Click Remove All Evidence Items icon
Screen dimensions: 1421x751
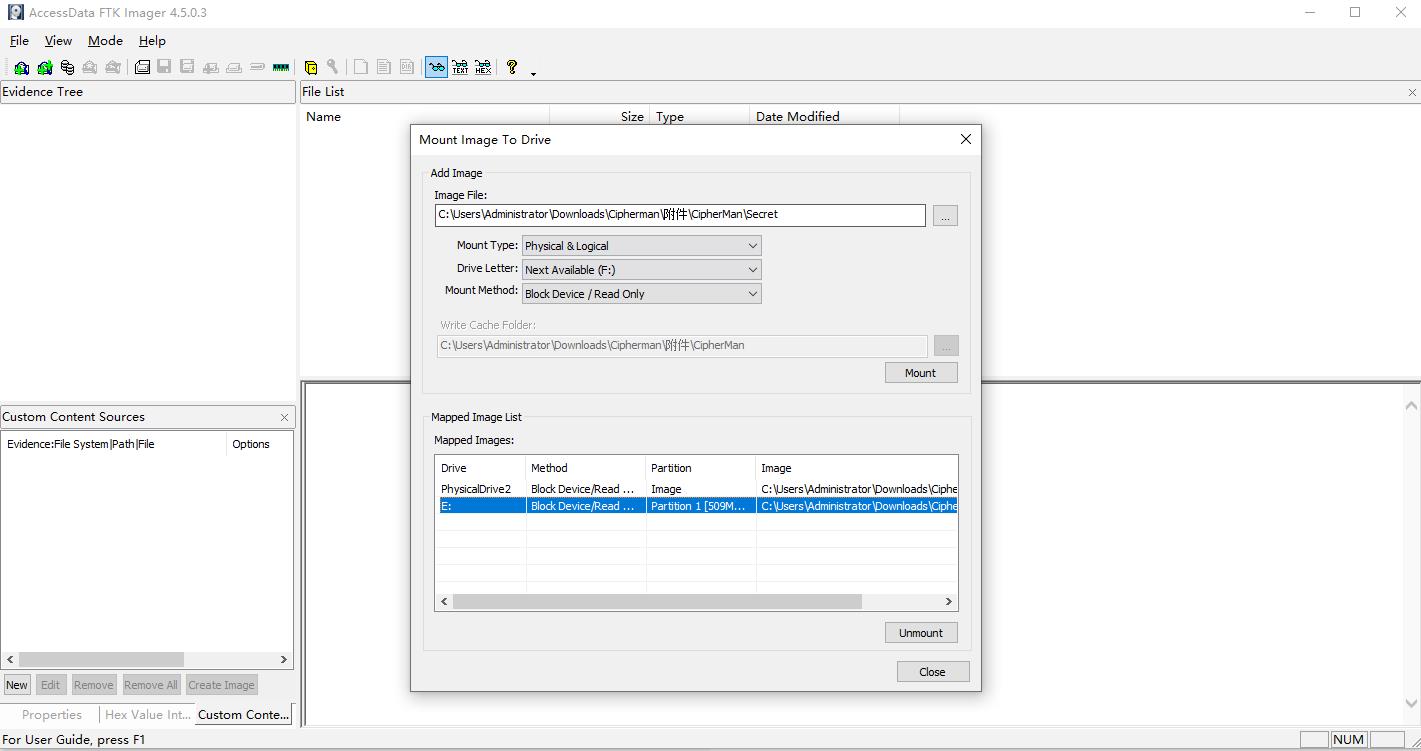point(113,67)
